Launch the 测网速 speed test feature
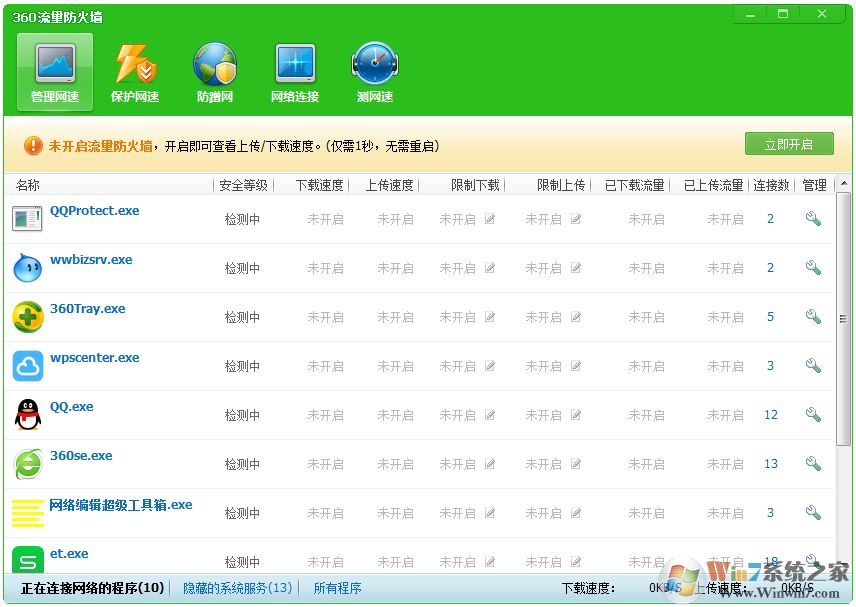856x607 pixels. point(374,70)
